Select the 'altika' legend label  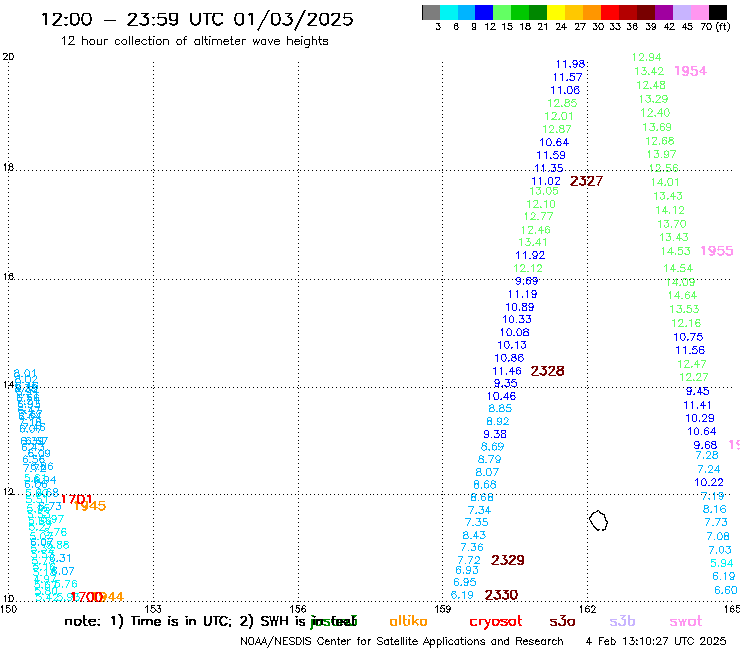tap(408, 621)
